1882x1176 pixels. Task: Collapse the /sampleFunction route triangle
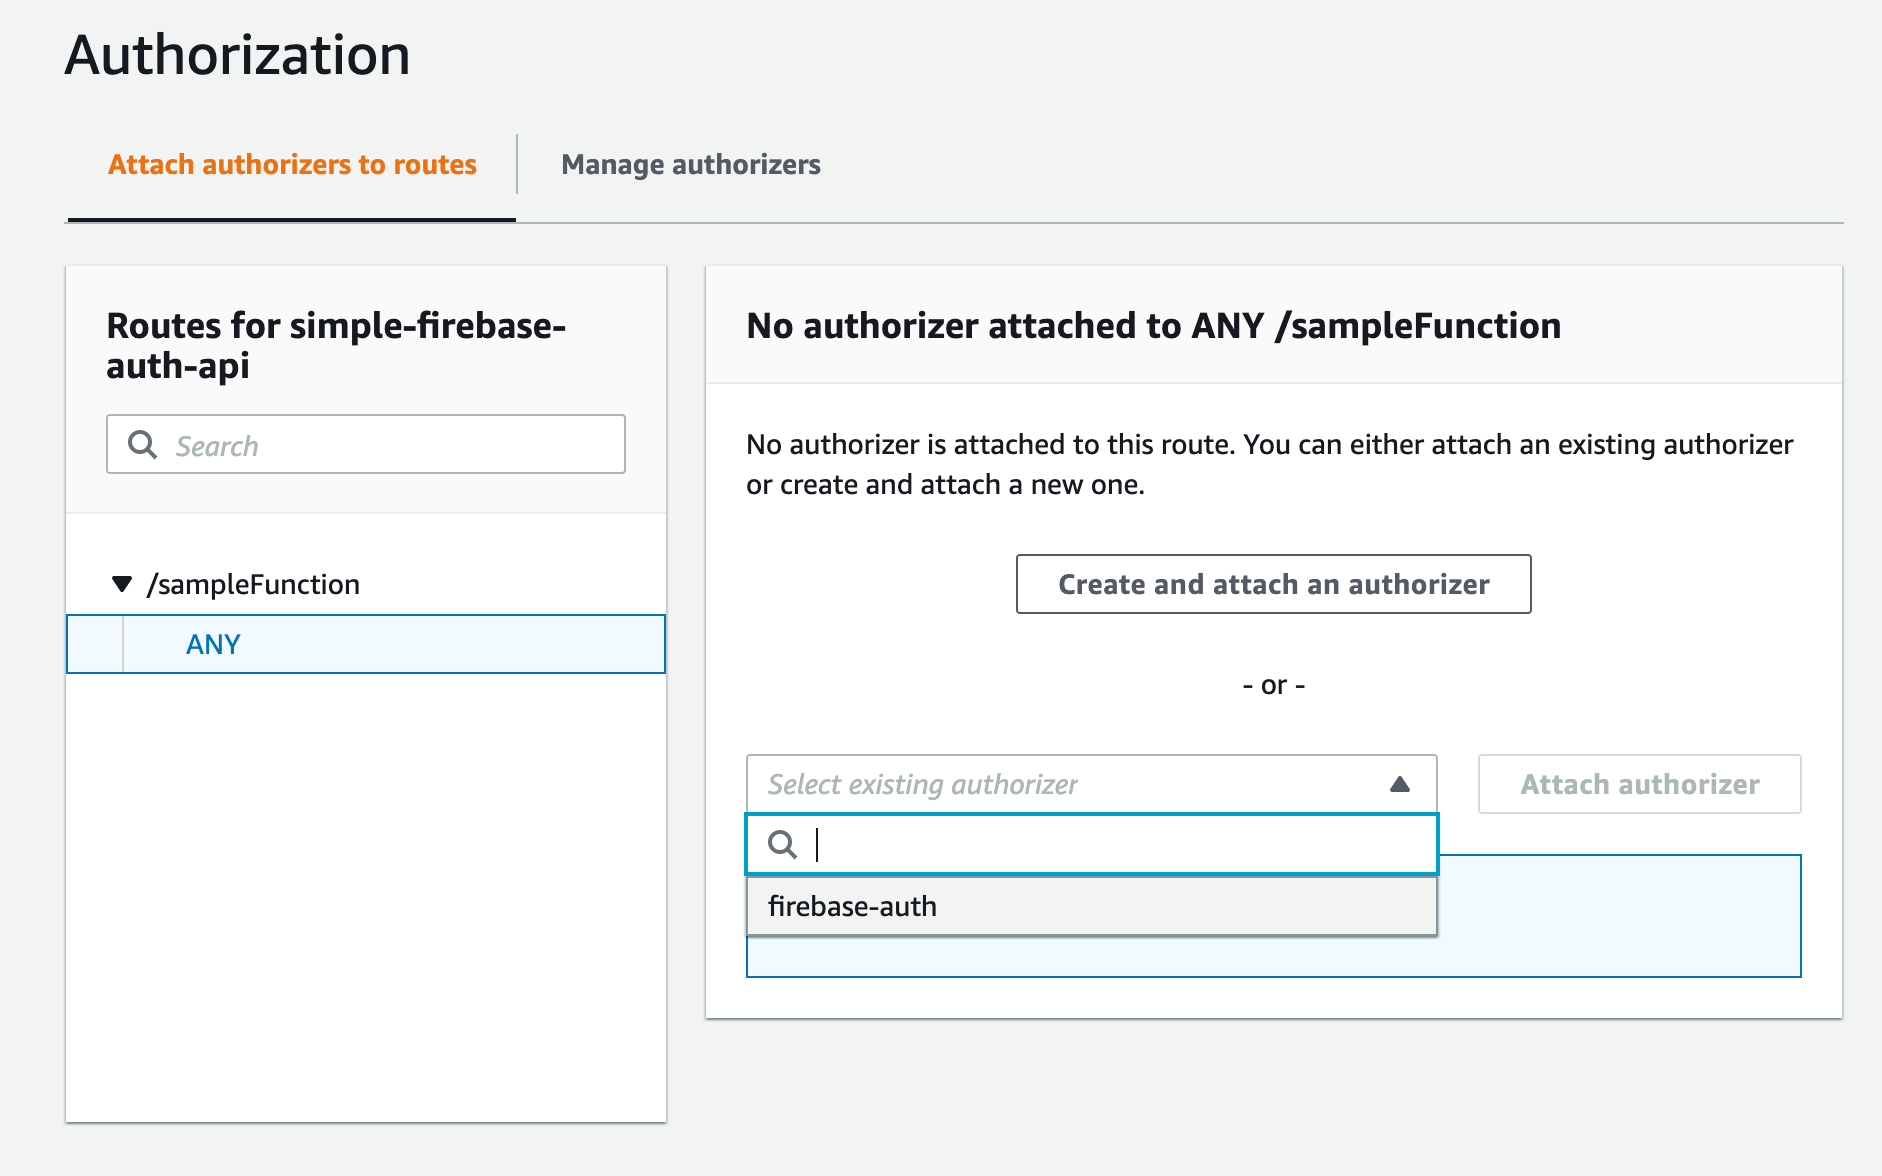pos(122,584)
